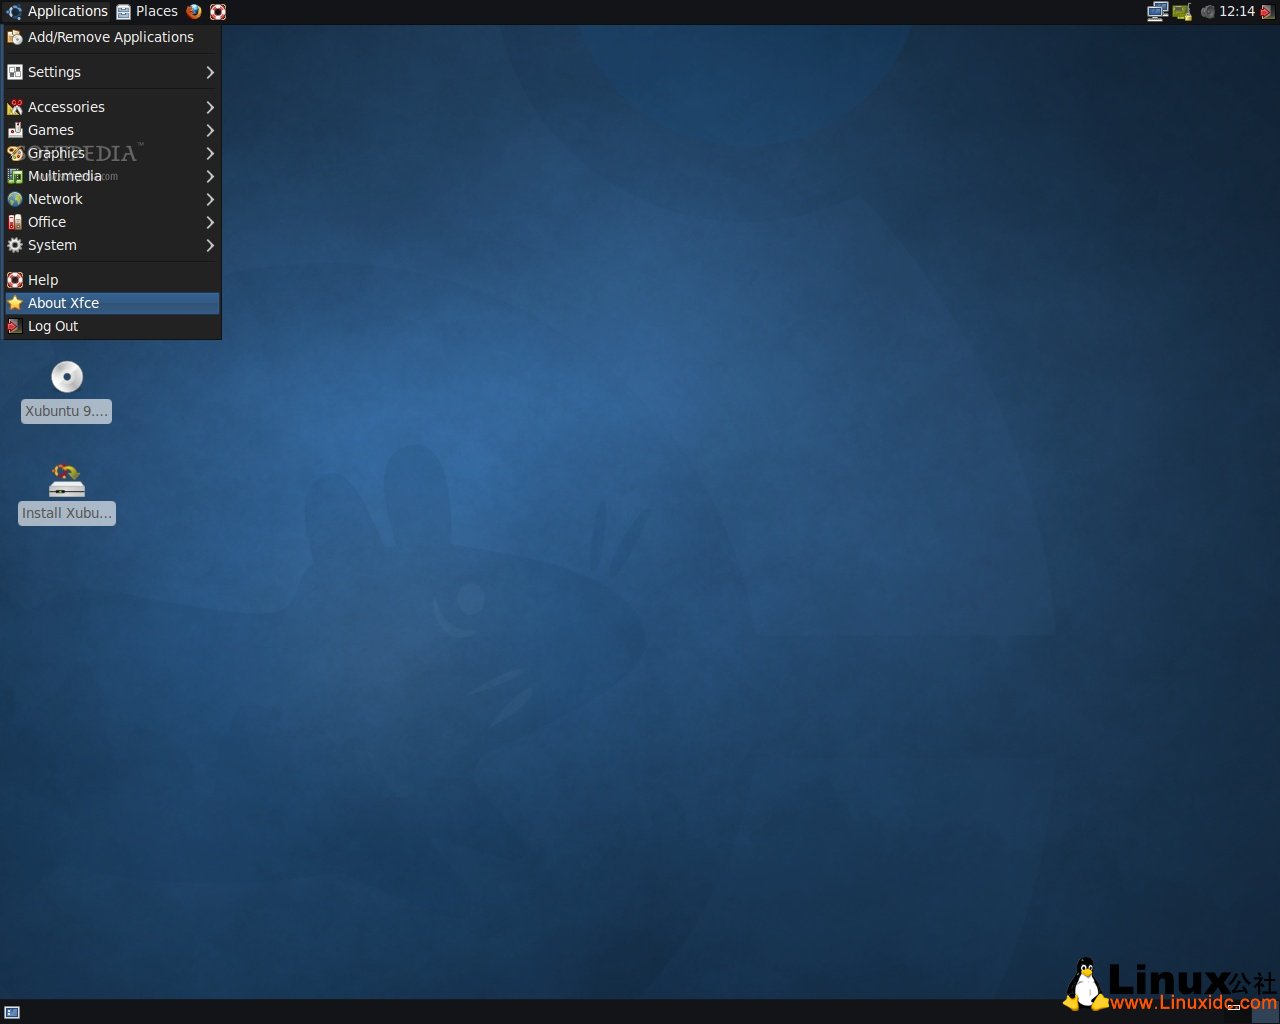Open the network connection tray icon
Viewport: 1280px width, 1024px height.
pos(1182,11)
